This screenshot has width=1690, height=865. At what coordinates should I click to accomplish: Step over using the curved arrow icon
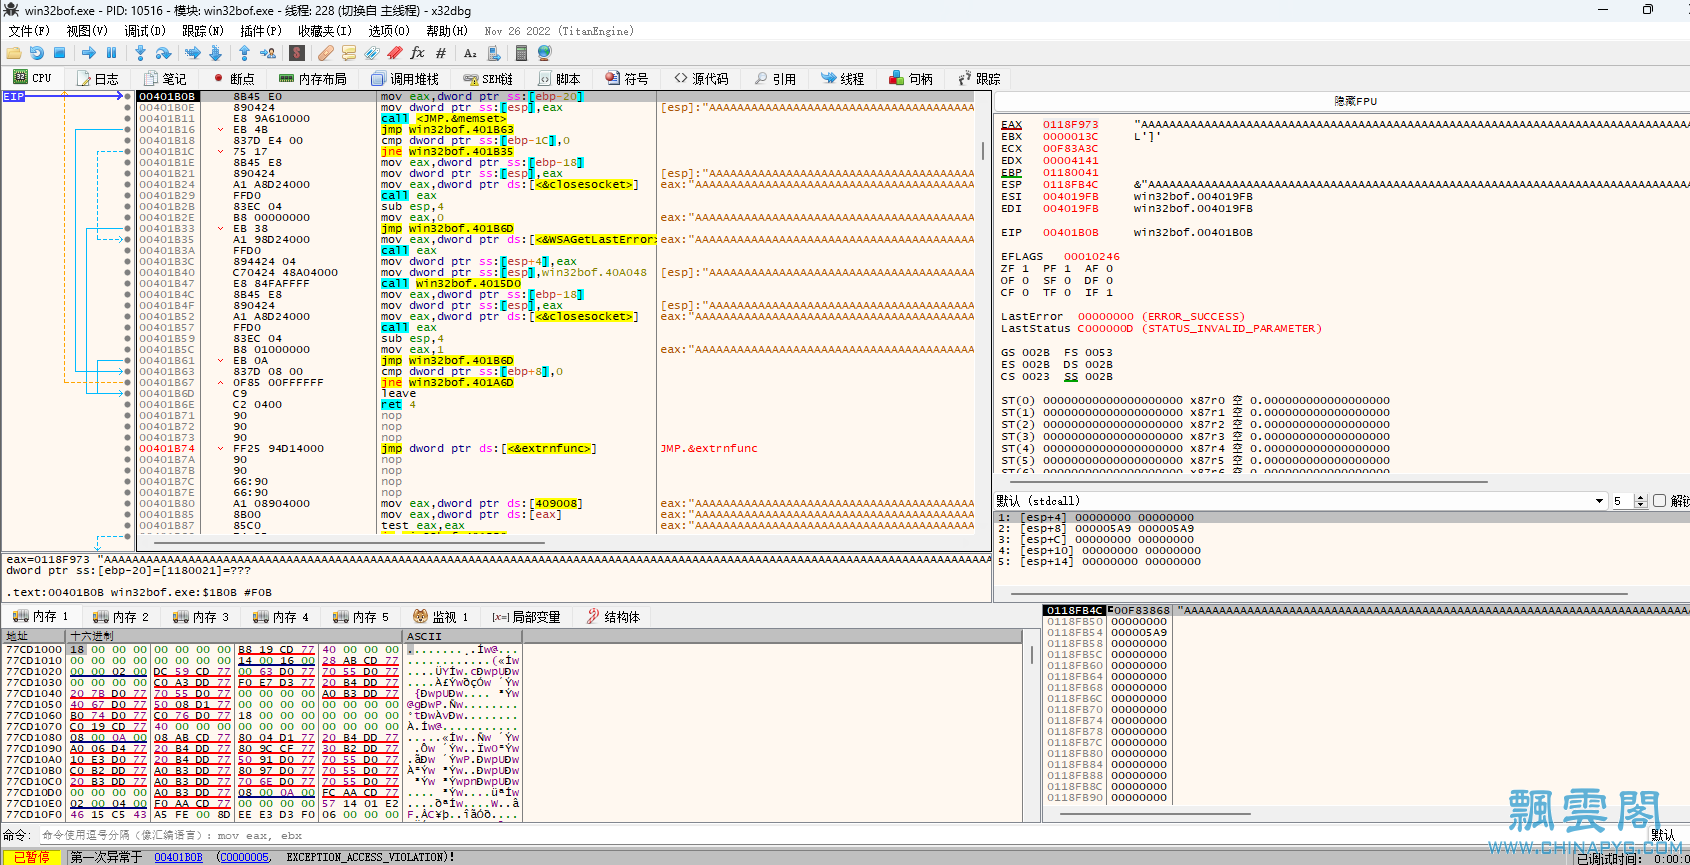tap(163, 53)
